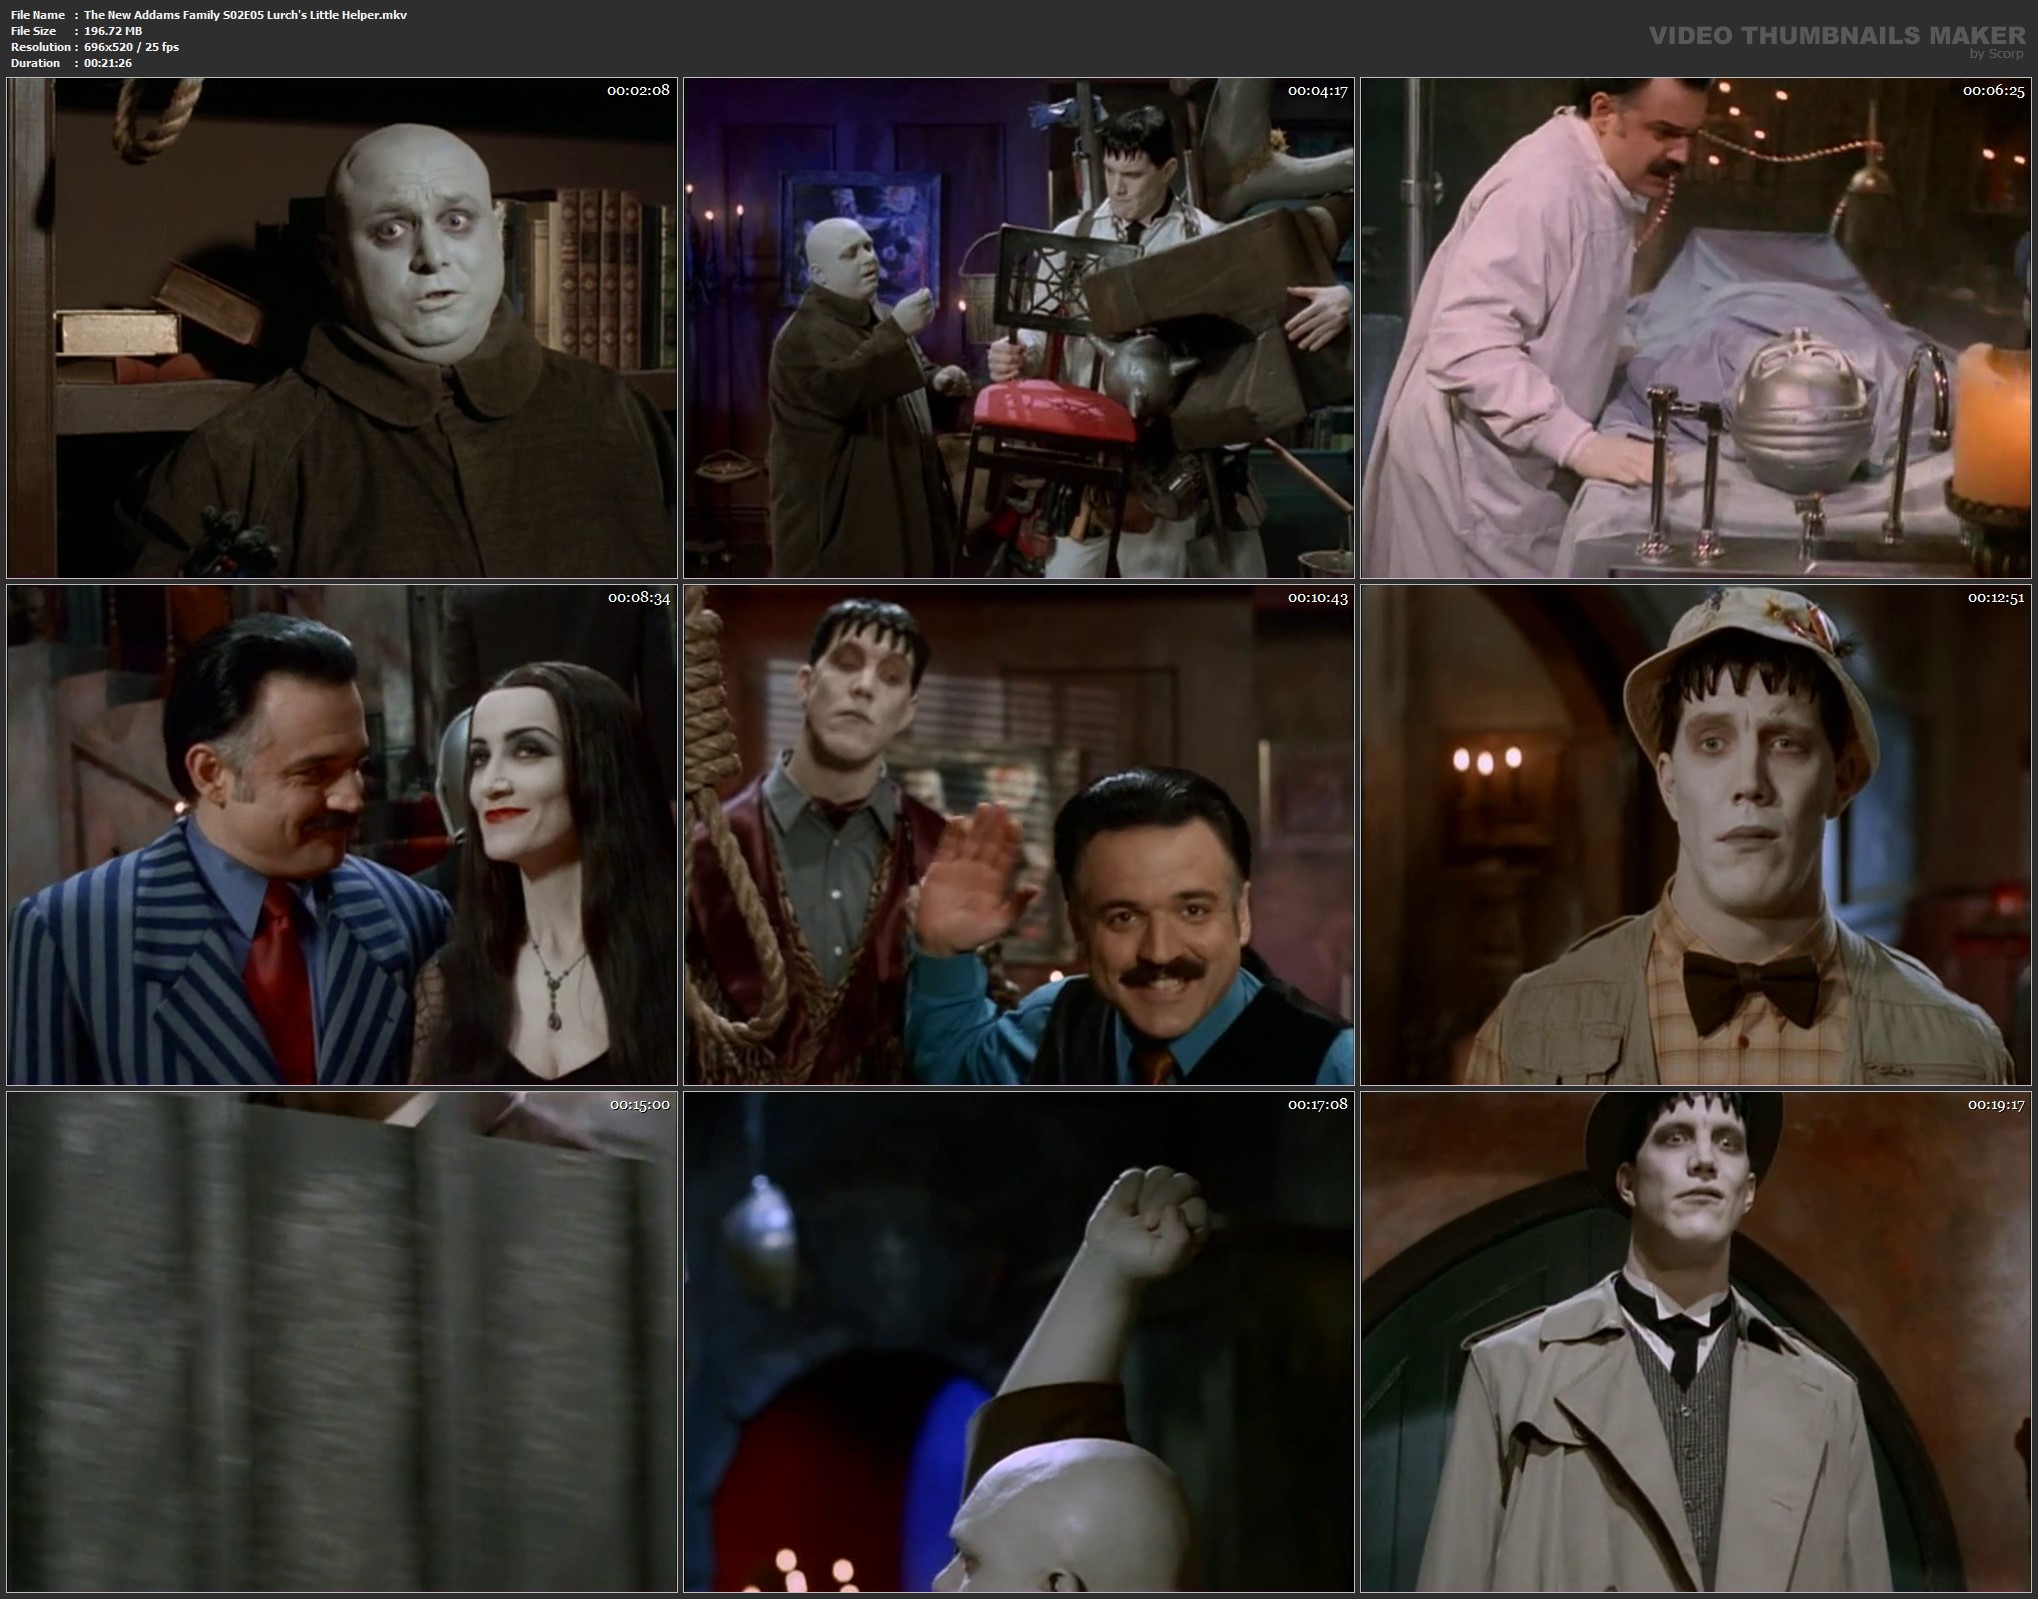This screenshot has width=2038, height=1599.
Task: Click the File Size value 196.72 MB
Action: click(x=113, y=31)
